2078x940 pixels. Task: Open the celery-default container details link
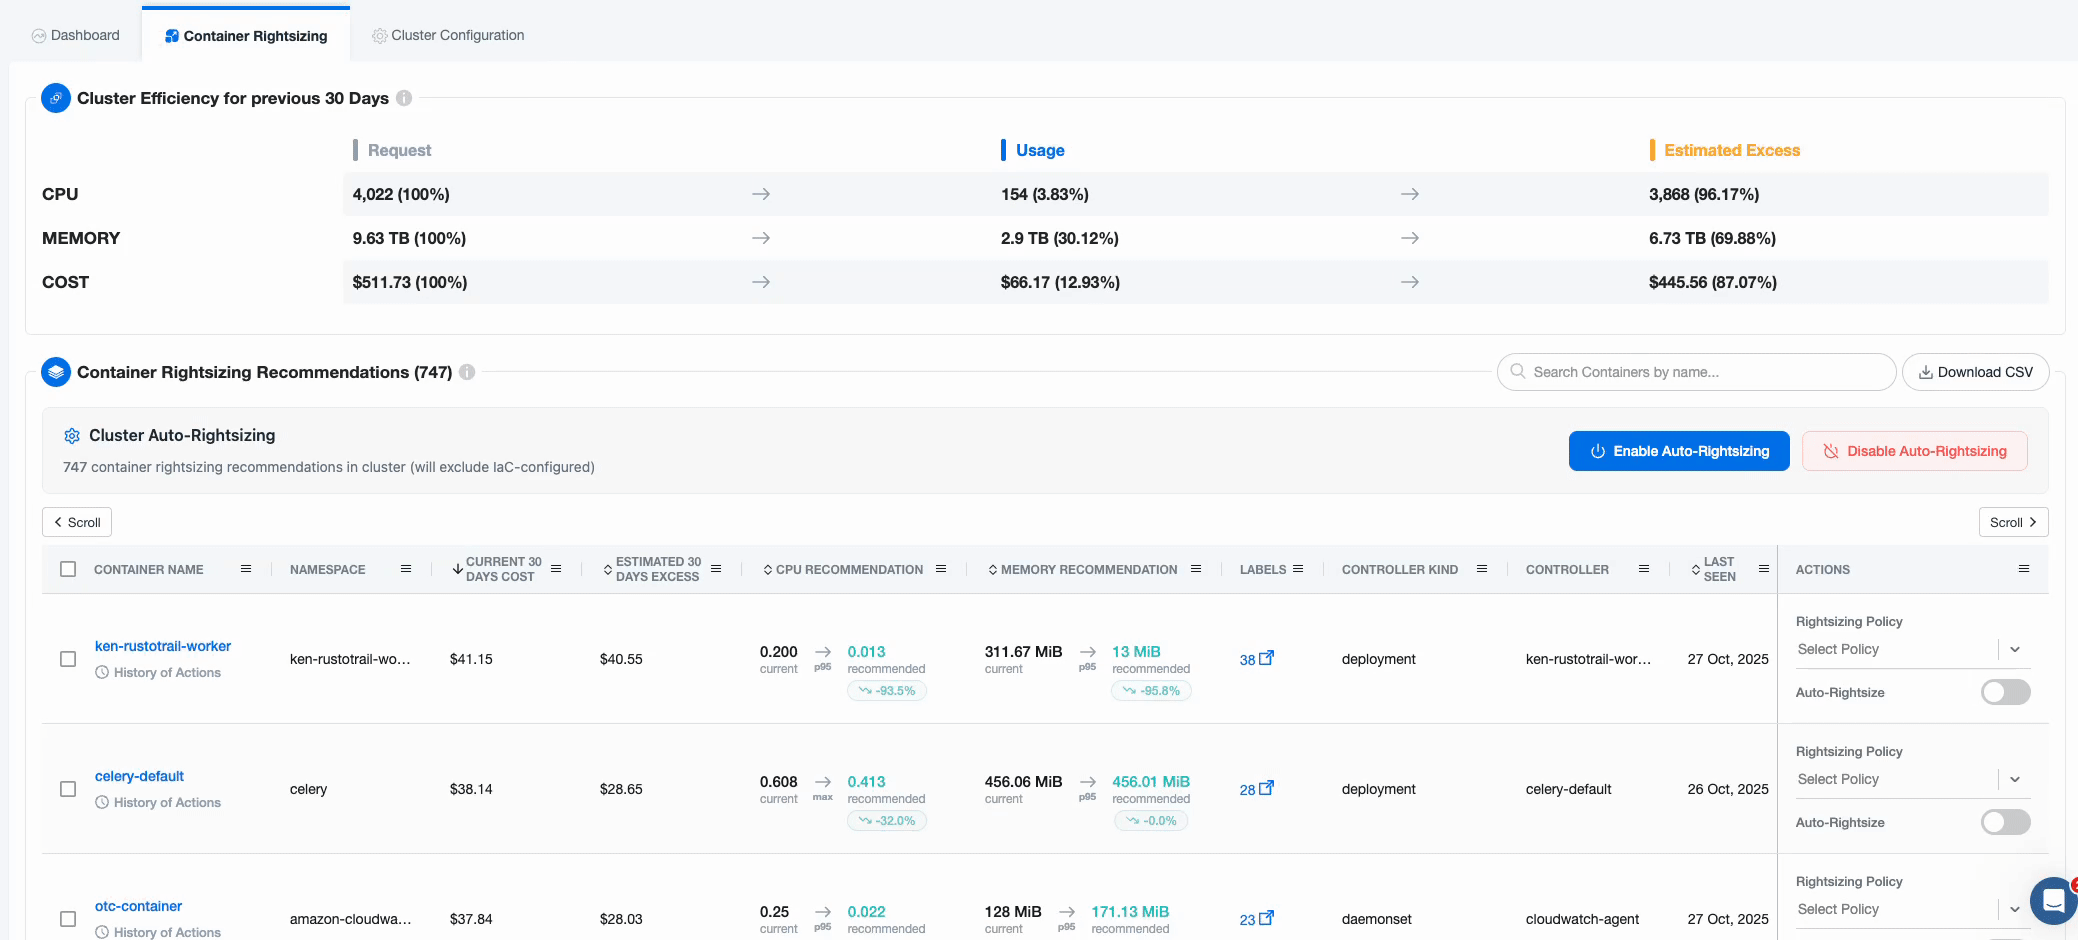[139, 775]
